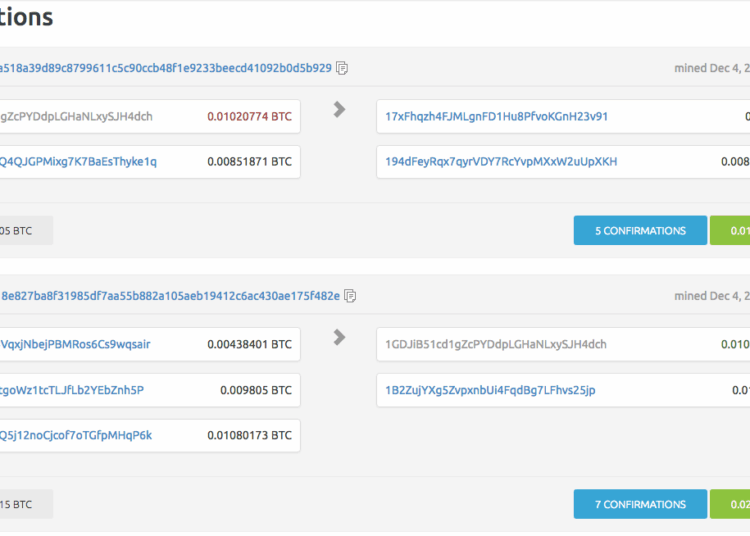750x536 pixels.
Task: Click the arrow icon in the second transaction
Action: point(339,337)
